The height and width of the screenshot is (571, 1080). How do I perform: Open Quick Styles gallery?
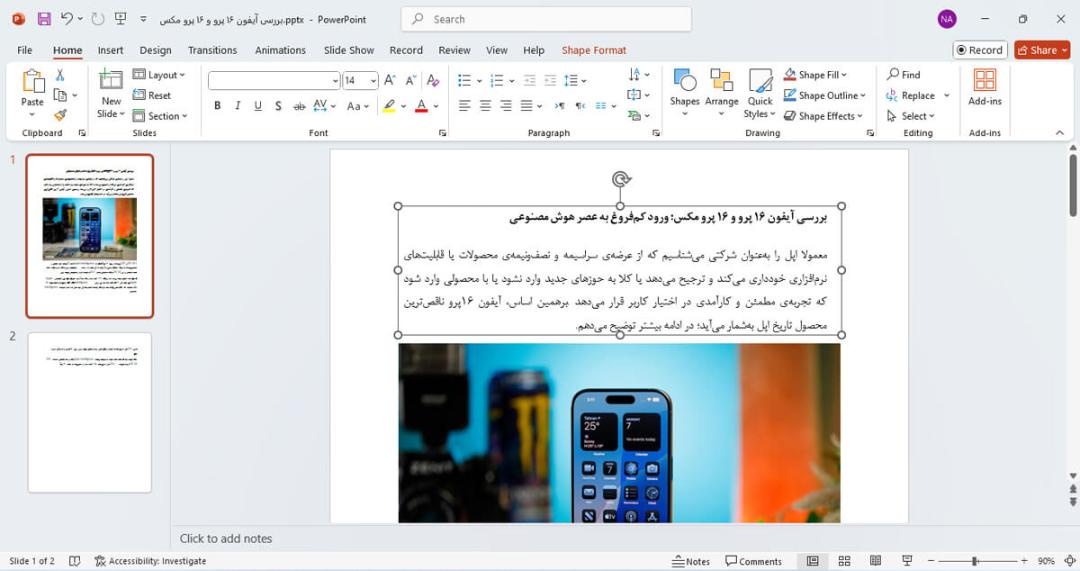[x=760, y=94]
